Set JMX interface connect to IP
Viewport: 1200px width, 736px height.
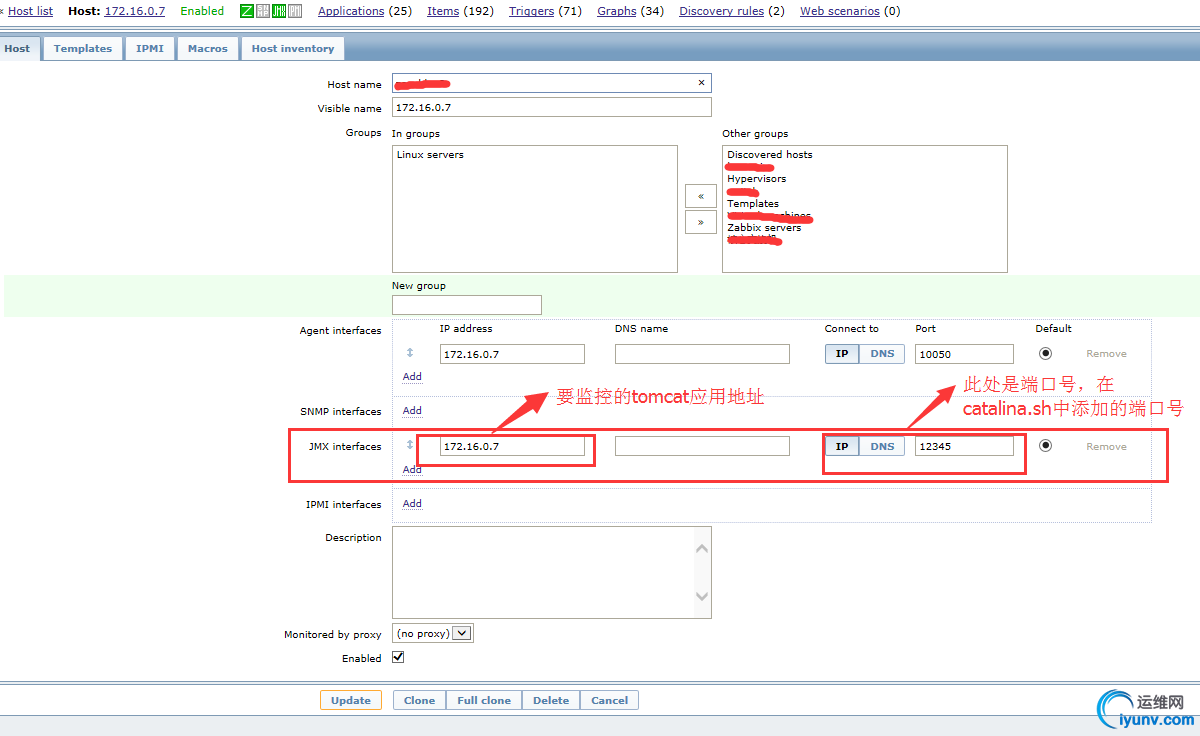coord(842,447)
